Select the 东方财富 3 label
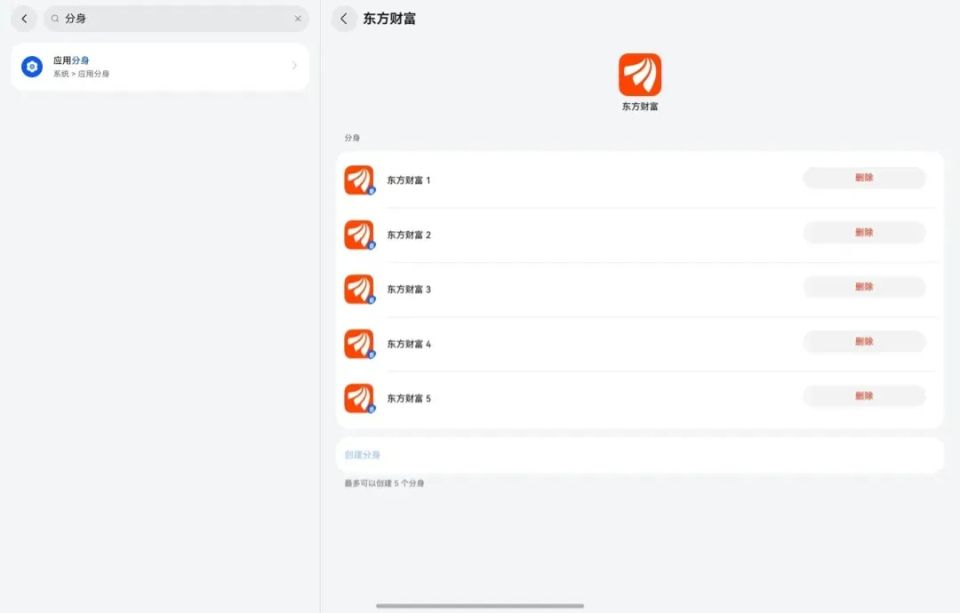 click(x=409, y=289)
